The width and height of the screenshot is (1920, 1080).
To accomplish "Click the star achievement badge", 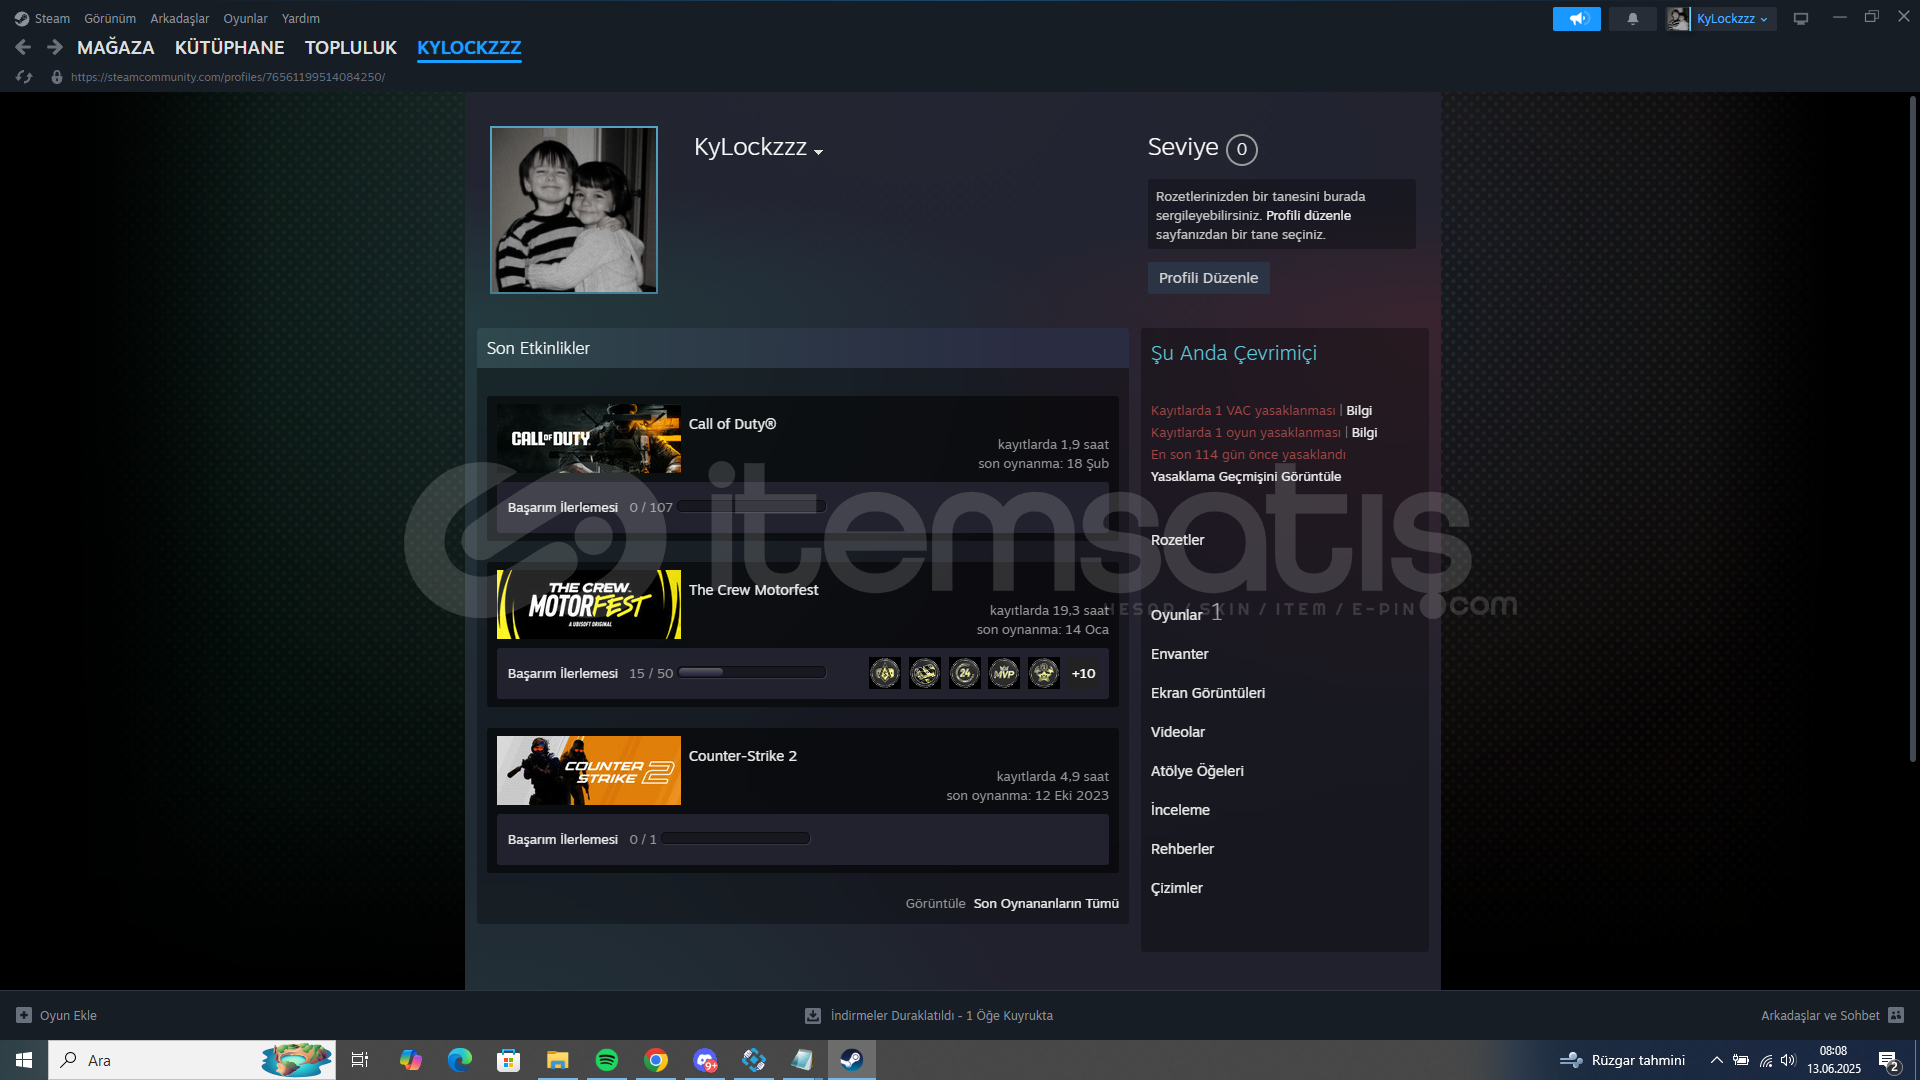I will coord(1044,673).
